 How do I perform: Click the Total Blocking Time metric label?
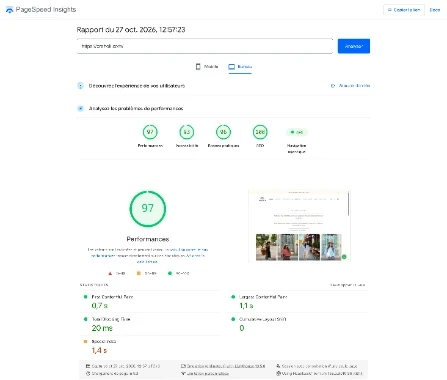(111, 319)
